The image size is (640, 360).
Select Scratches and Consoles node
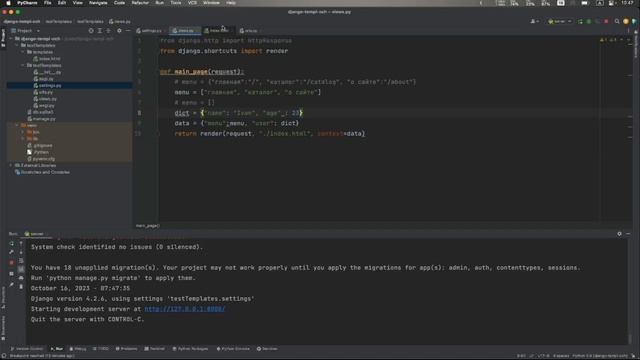point(45,172)
